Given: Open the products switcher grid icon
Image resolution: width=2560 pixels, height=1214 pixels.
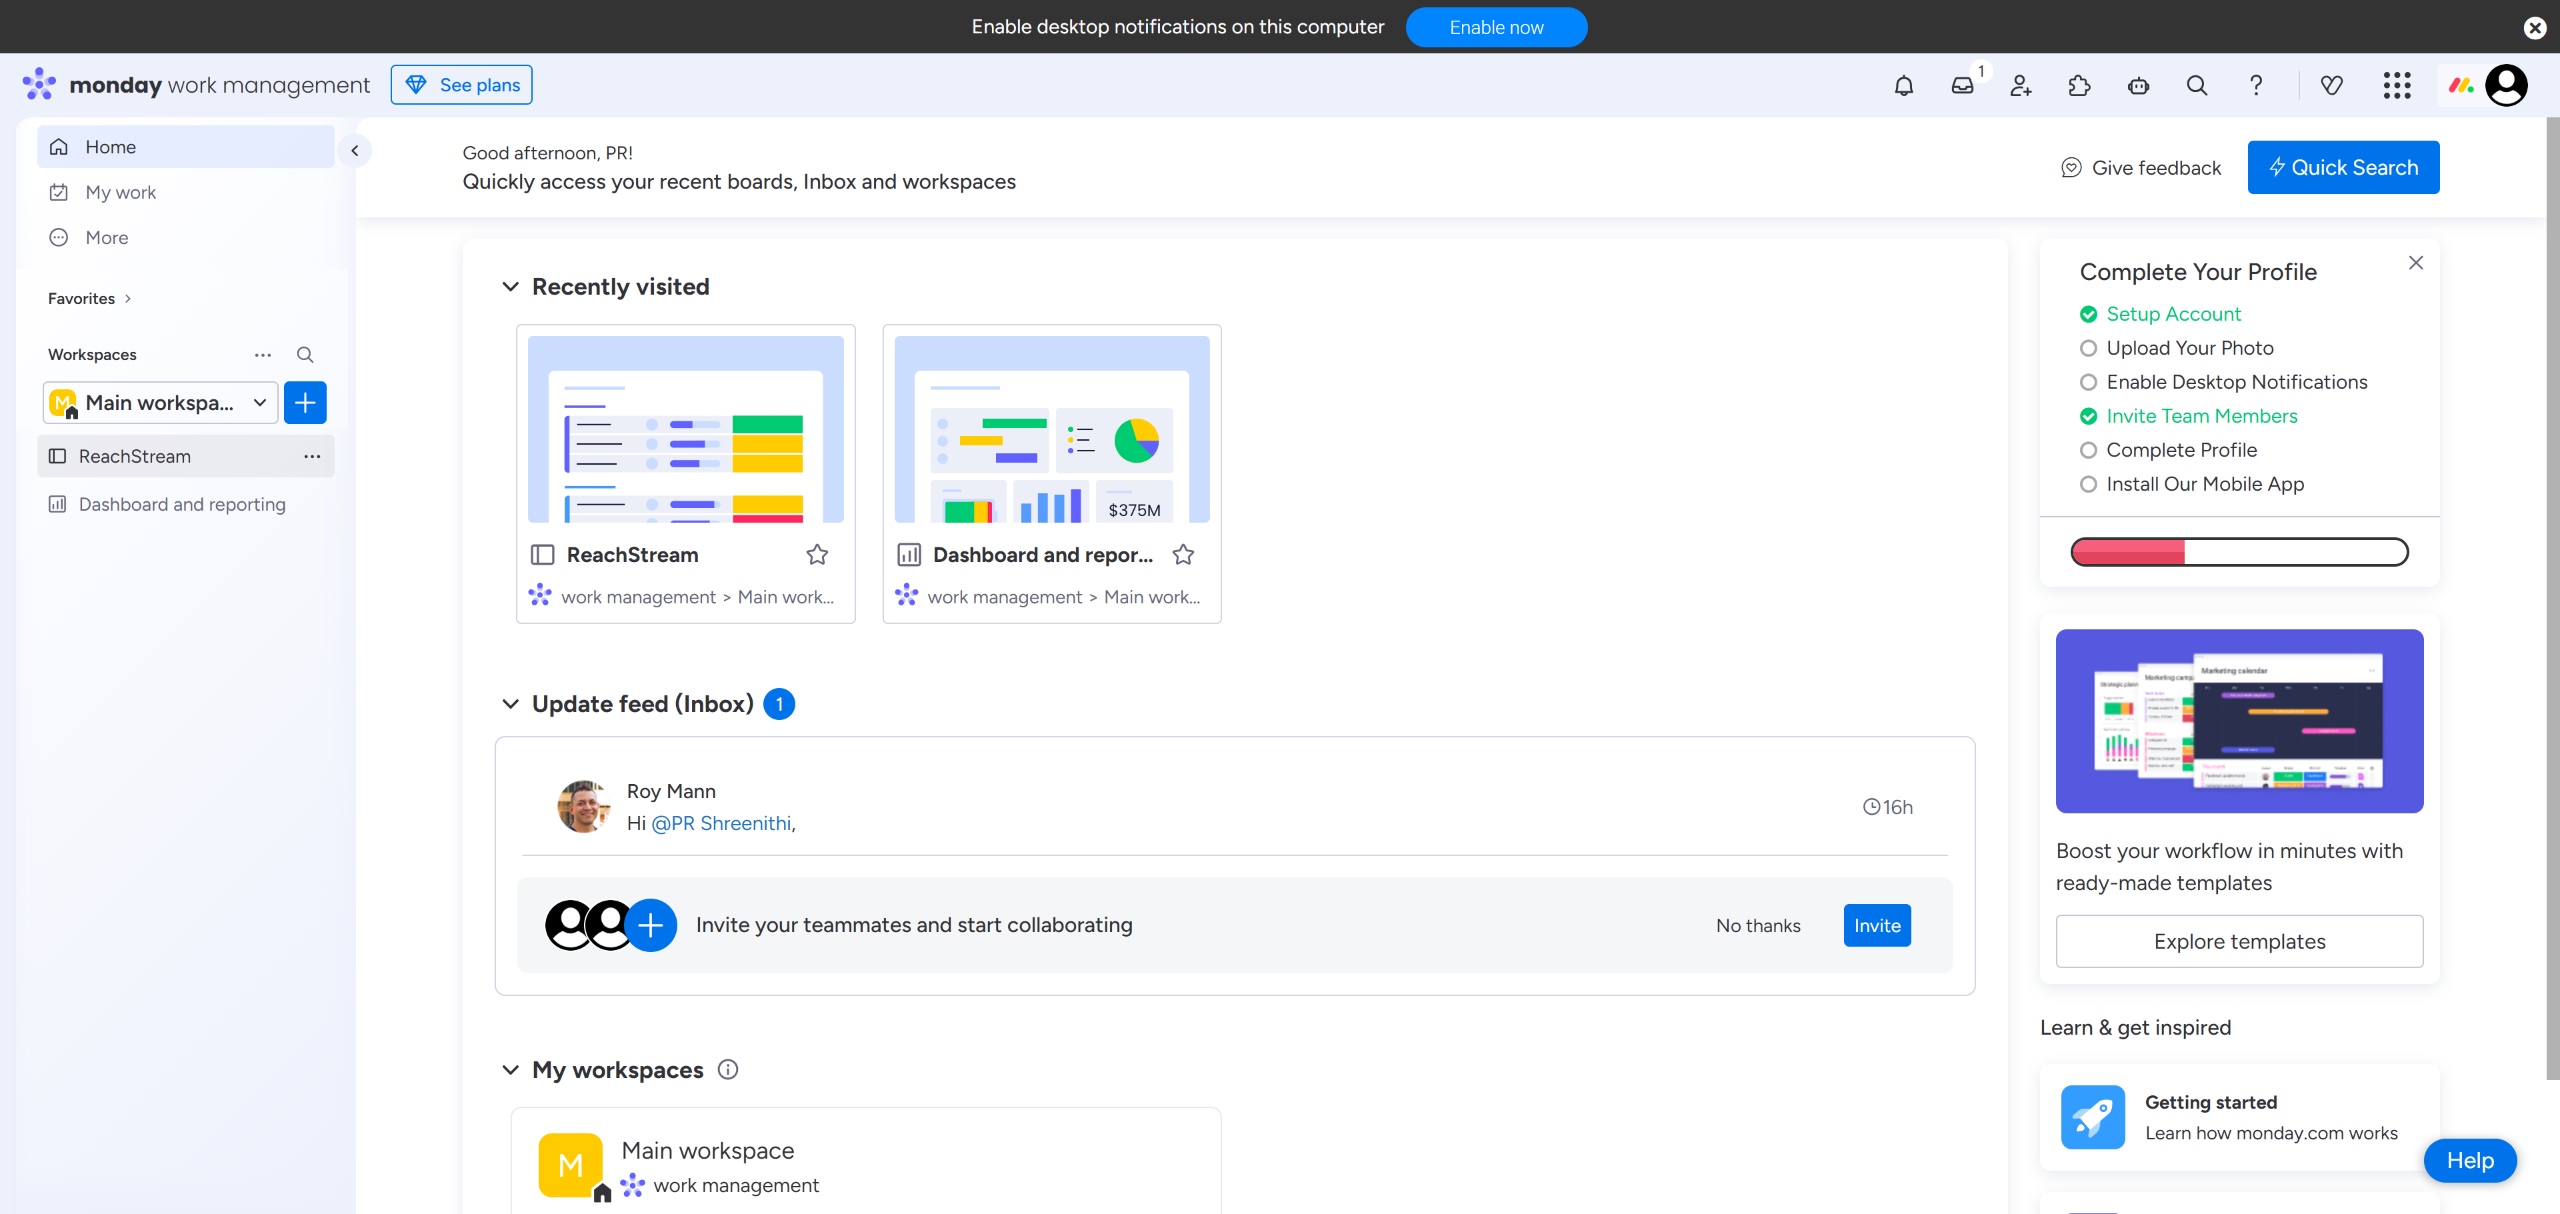Looking at the screenshot, I should (x=2396, y=86).
